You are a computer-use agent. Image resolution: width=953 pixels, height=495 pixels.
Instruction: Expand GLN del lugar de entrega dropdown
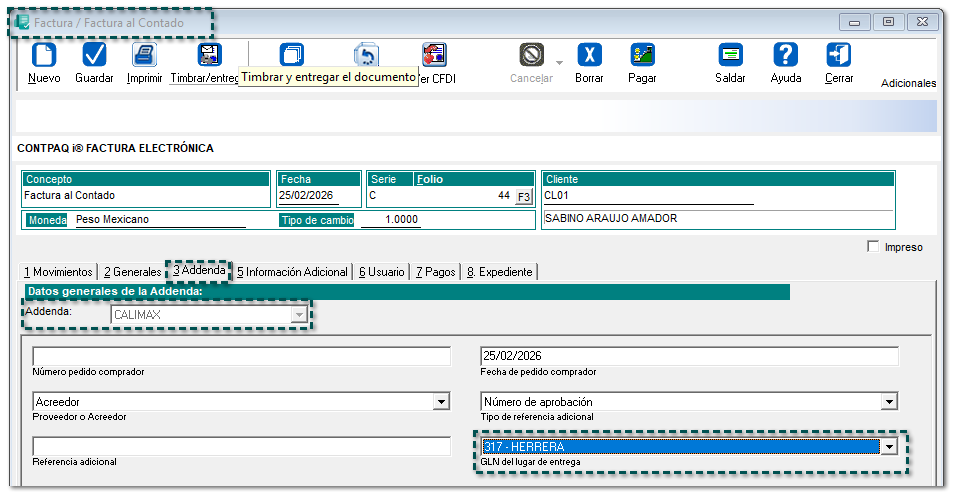point(889,447)
